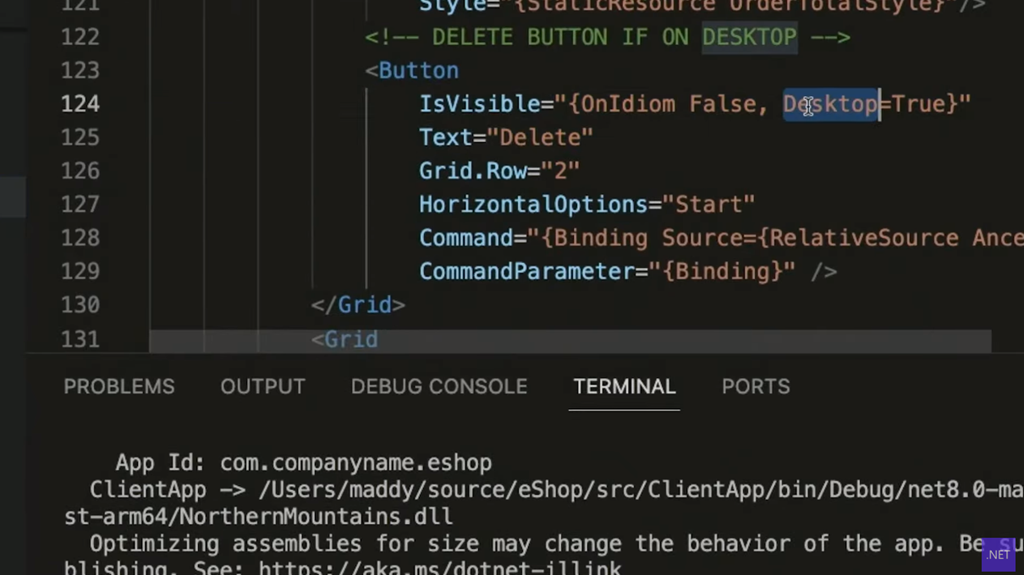Click the ClientApp path line in terminal
Image resolution: width=1024 pixels, height=575 pixels.
pos(556,489)
